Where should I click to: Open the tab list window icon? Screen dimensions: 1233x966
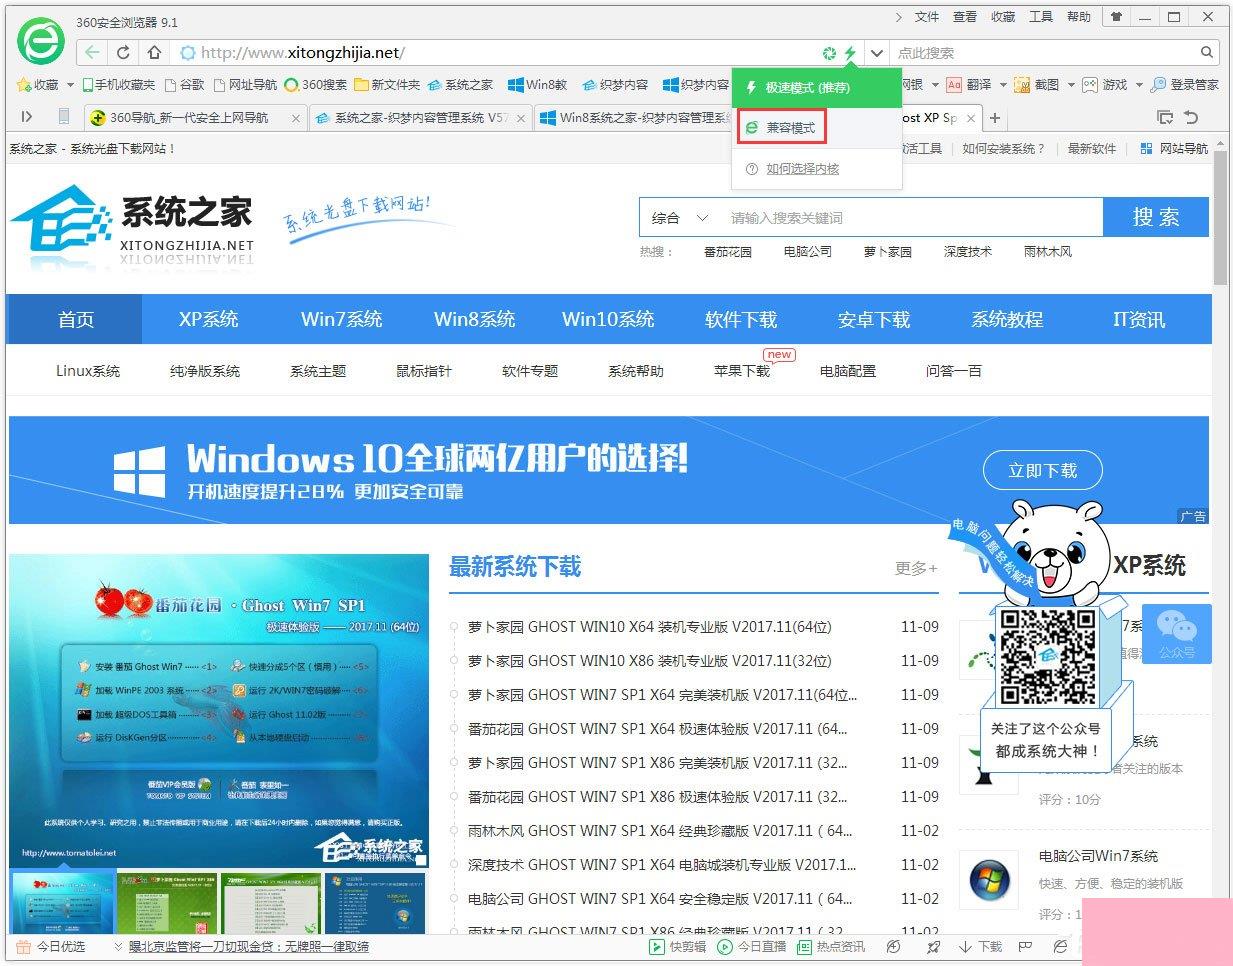click(1164, 117)
